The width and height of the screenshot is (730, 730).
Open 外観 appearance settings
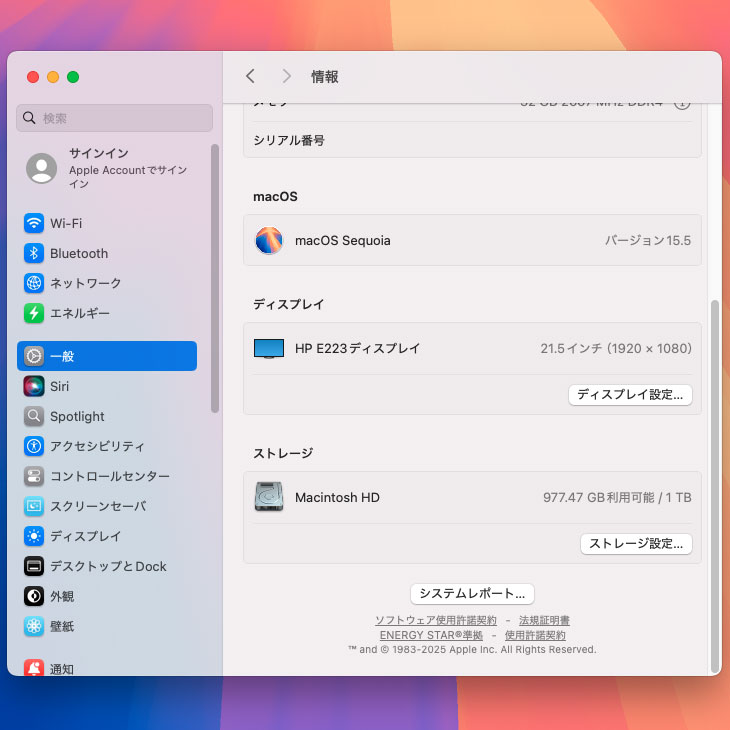[107, 596]
